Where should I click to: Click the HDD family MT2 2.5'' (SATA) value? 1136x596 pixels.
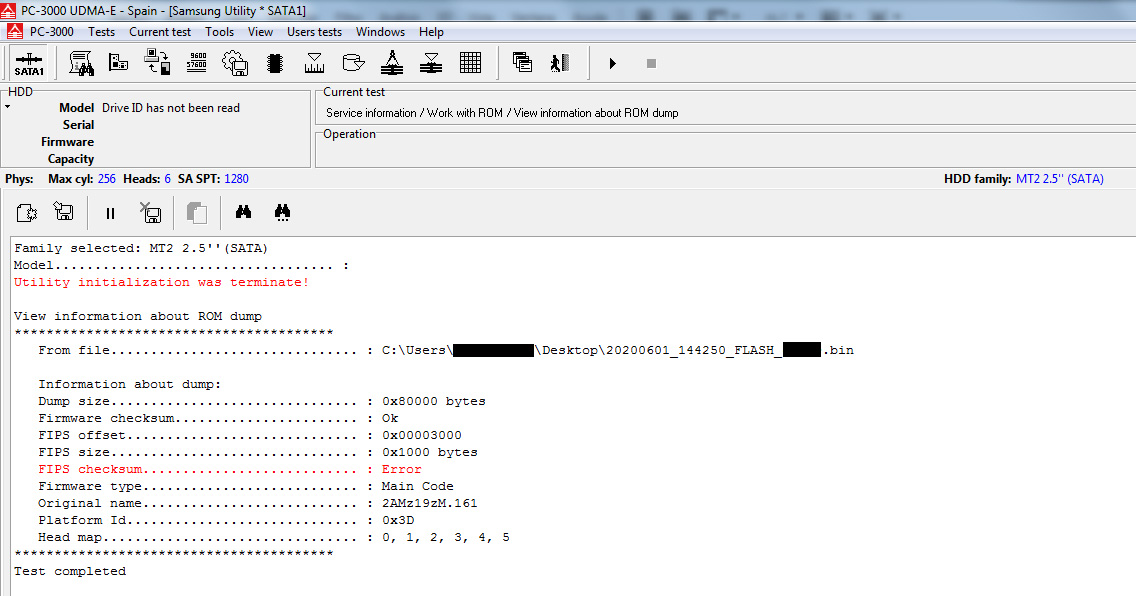tap(1059, 179)
